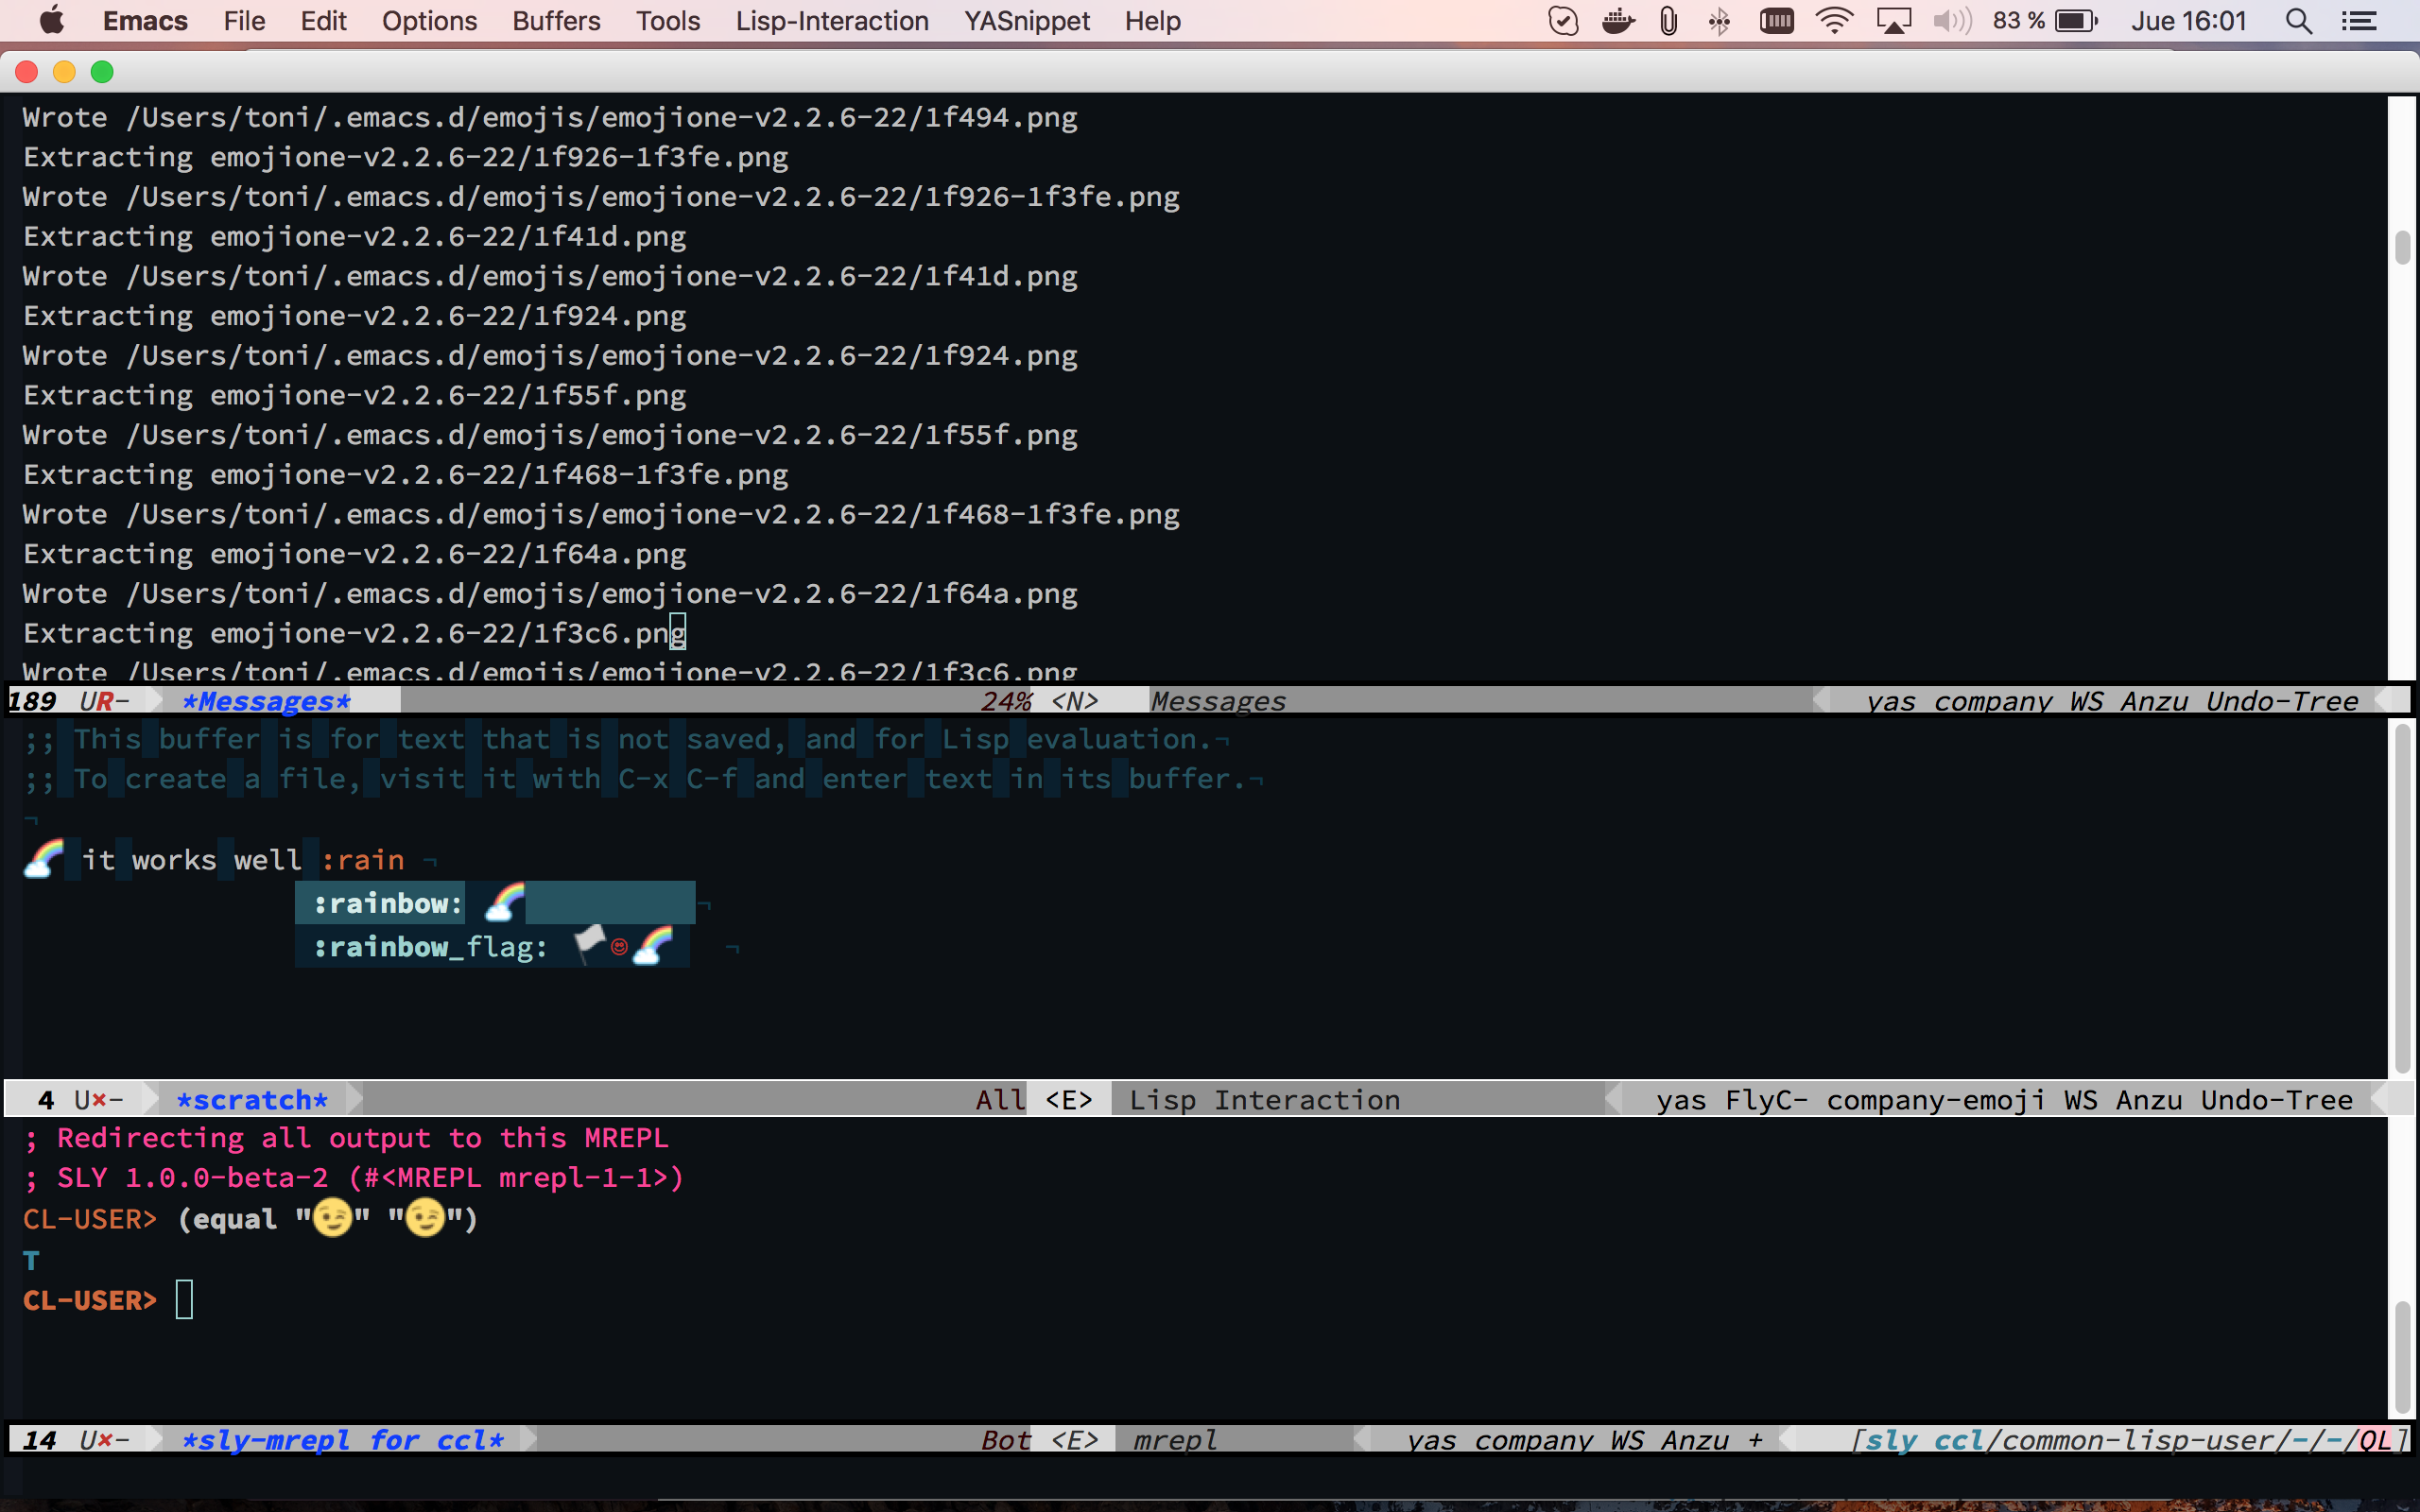The image size is (2420, 1512).
Task: Click the rainbow emoji in the scratch buffer
Action: pos(40,857)
